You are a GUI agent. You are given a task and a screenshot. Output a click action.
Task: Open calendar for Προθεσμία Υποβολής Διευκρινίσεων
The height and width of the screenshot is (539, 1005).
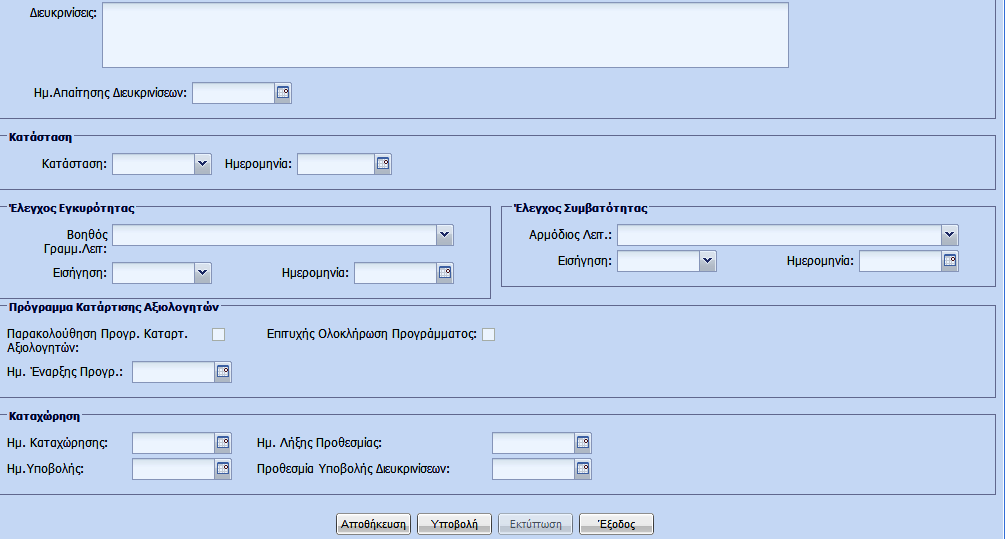click(x=583, y=469)
